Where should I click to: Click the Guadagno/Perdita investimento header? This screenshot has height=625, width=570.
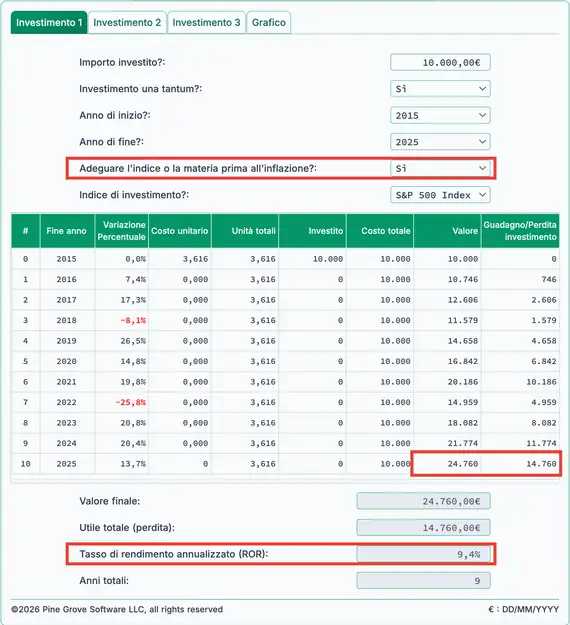pyautogui.click(x=520, y=231)
